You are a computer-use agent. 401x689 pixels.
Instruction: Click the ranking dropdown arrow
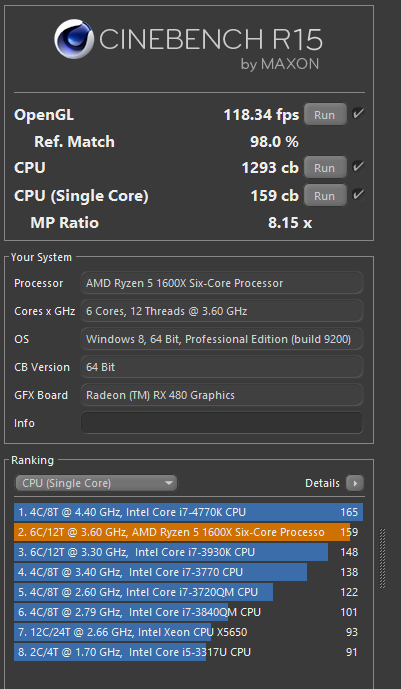pos(169,483)
